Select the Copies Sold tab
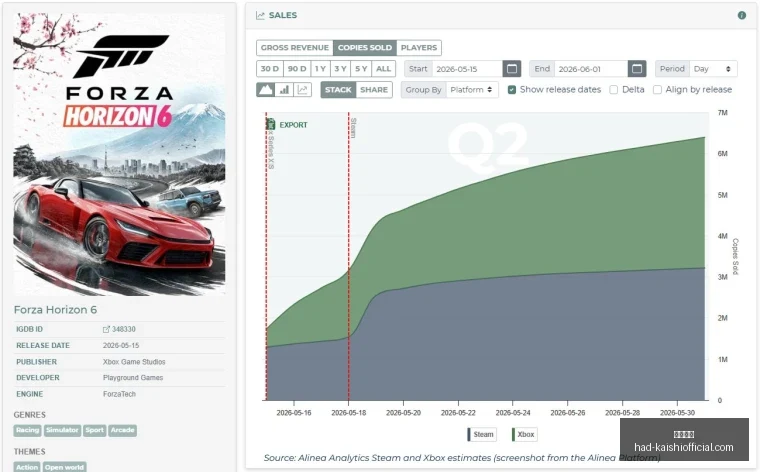Screen dimensions: 760x472 [364, 47]
